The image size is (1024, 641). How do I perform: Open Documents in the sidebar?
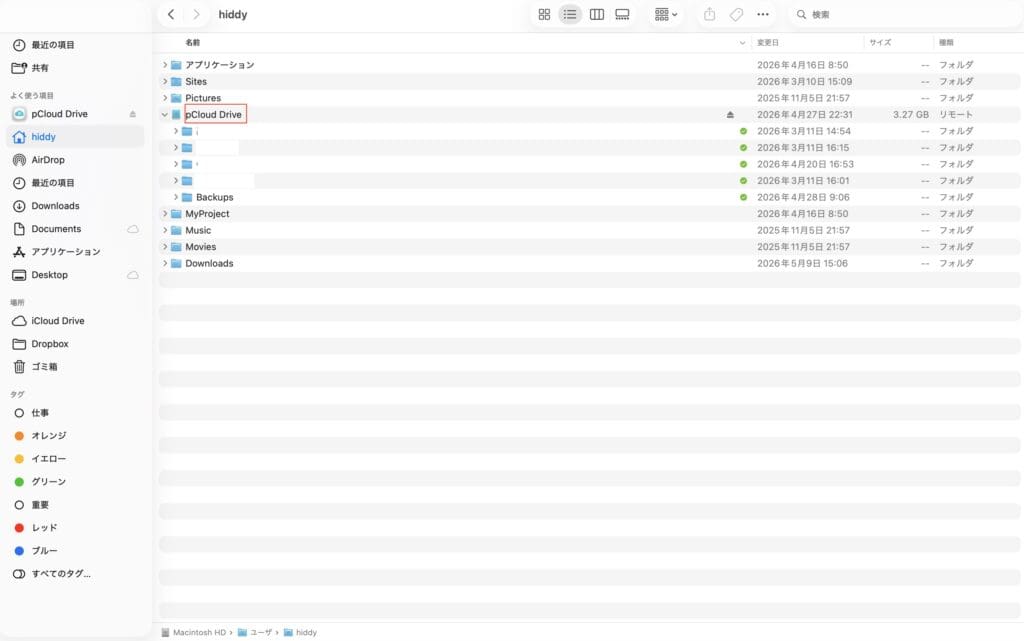[x=56, y=229]
